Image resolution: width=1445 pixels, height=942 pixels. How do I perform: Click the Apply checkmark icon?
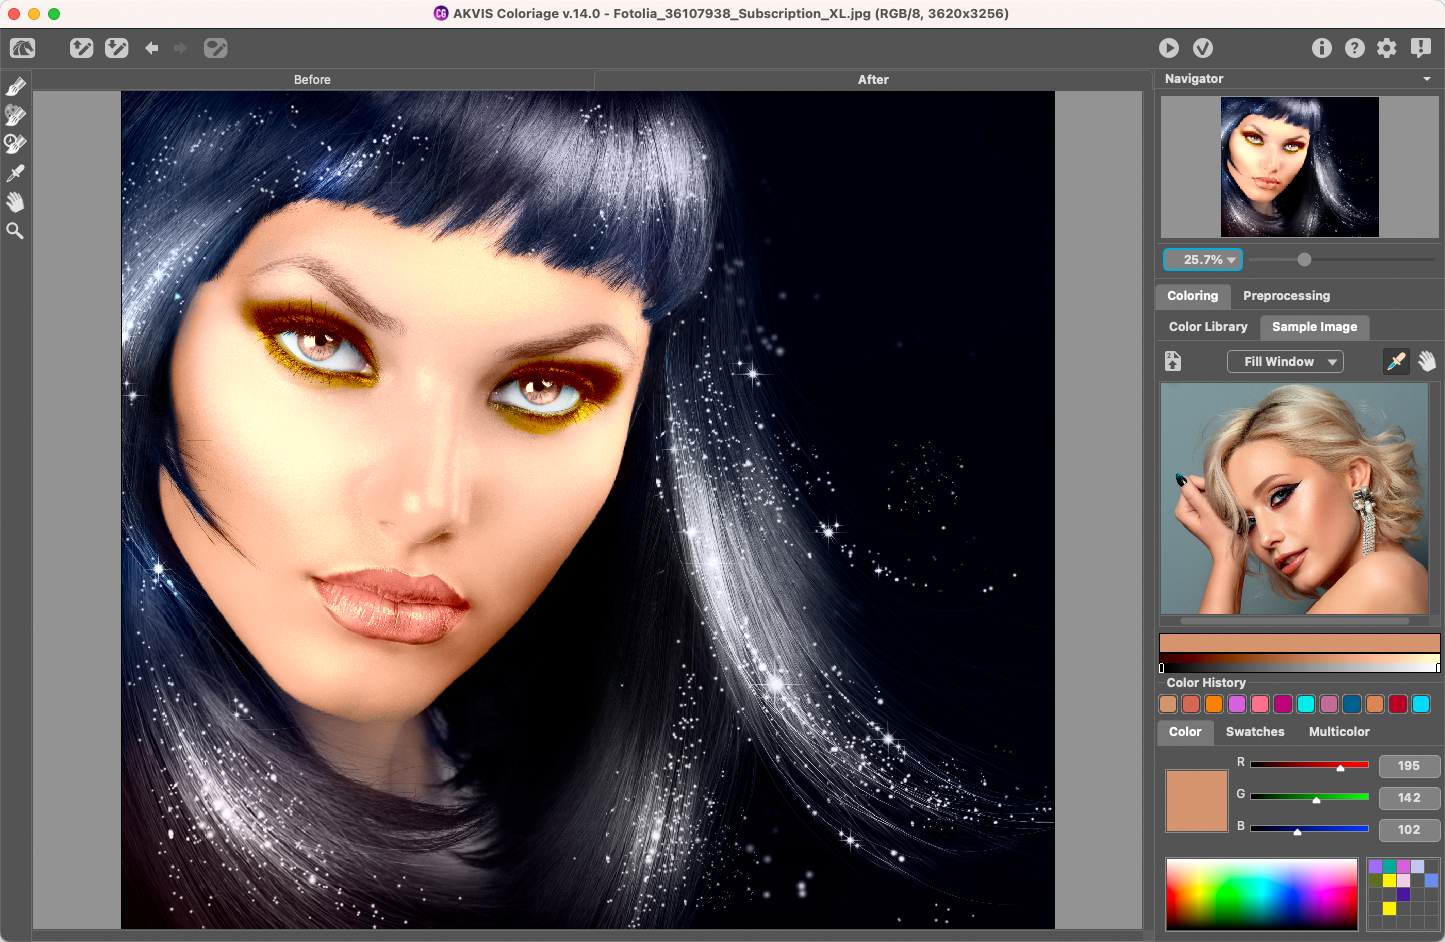(1203, 48)
